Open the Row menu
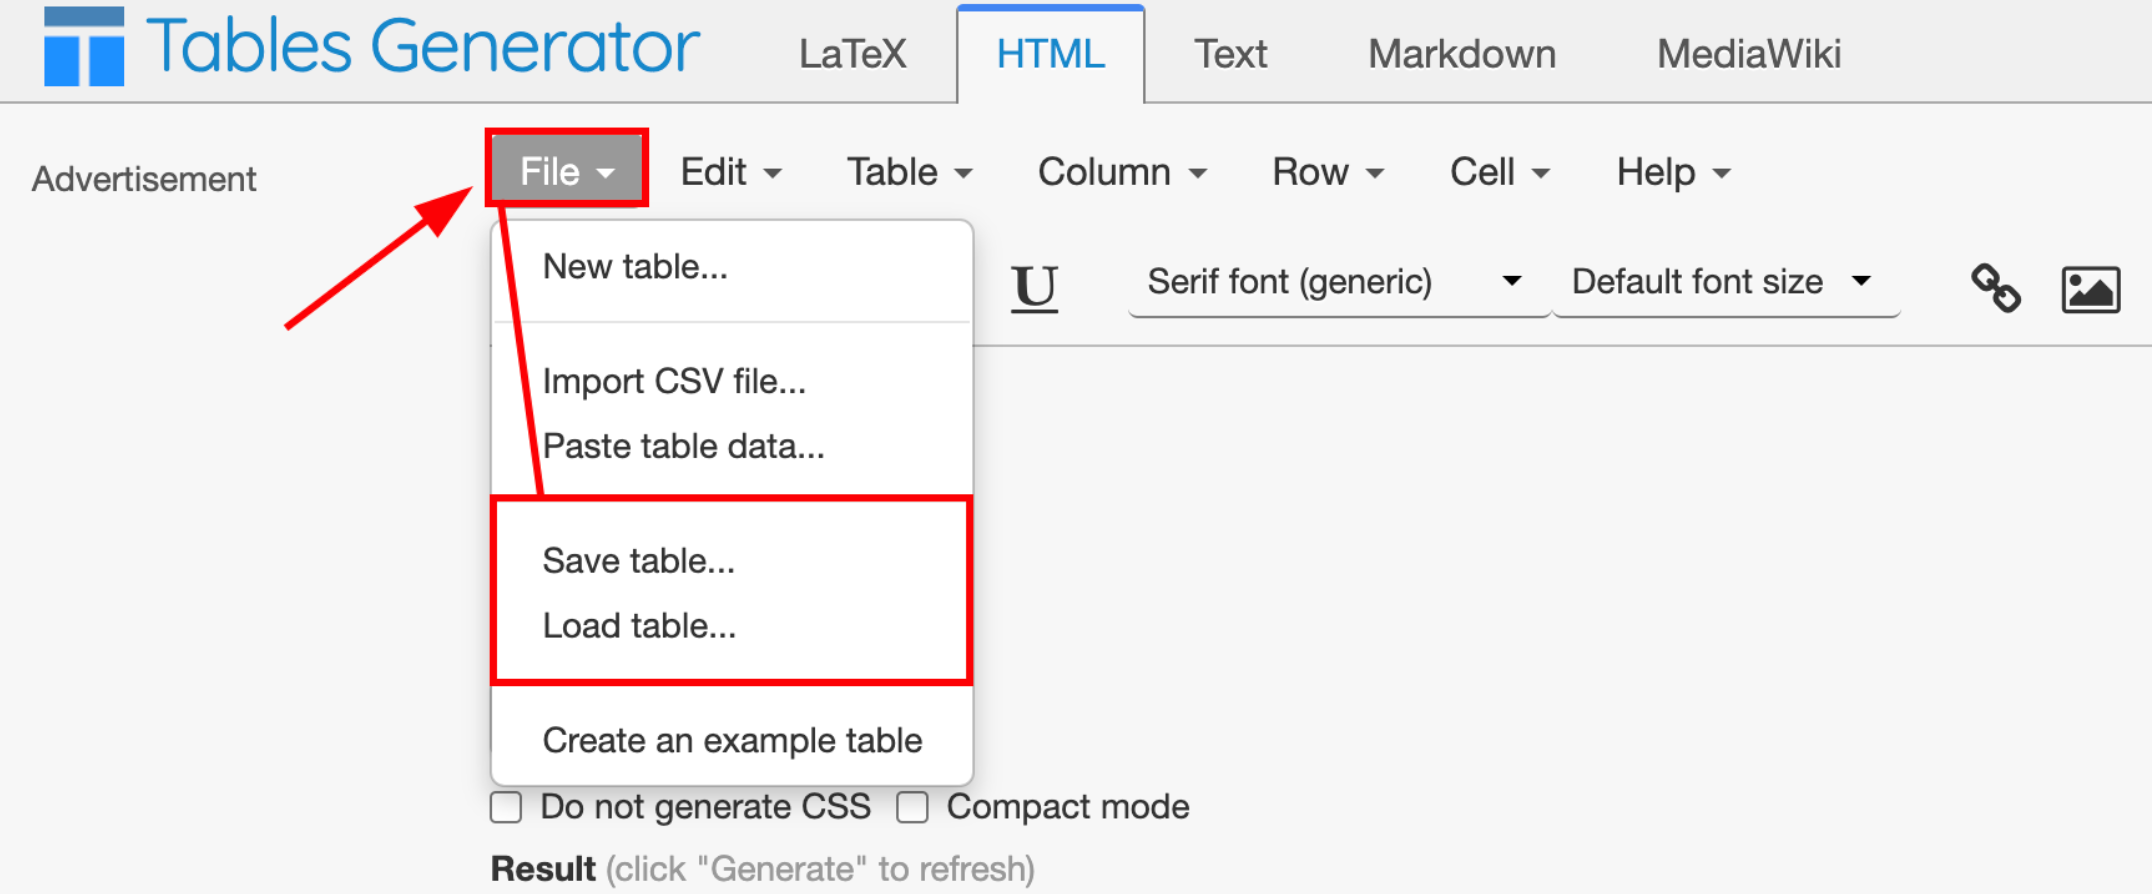 coord(1327,172)
